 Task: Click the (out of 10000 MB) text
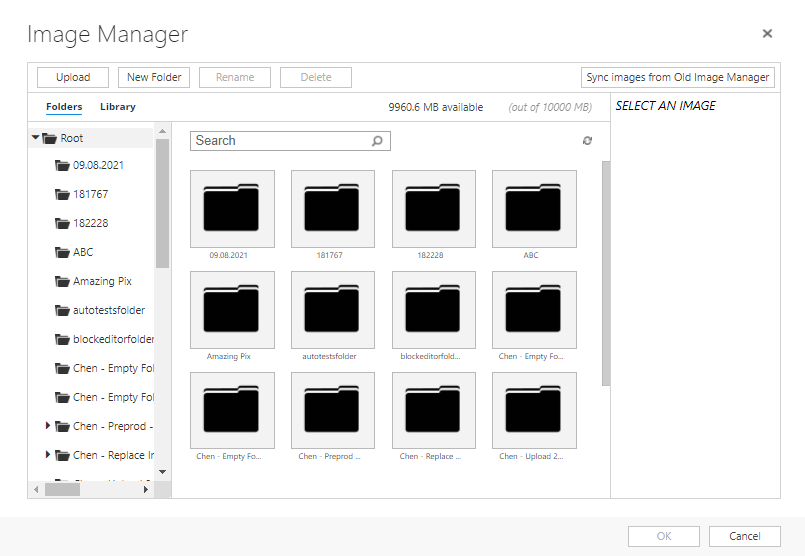point(550,107)
